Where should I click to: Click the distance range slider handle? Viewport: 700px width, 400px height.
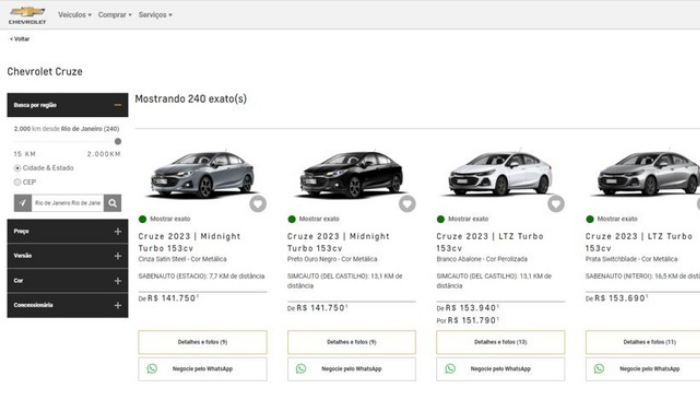click(x=118, y=141)
